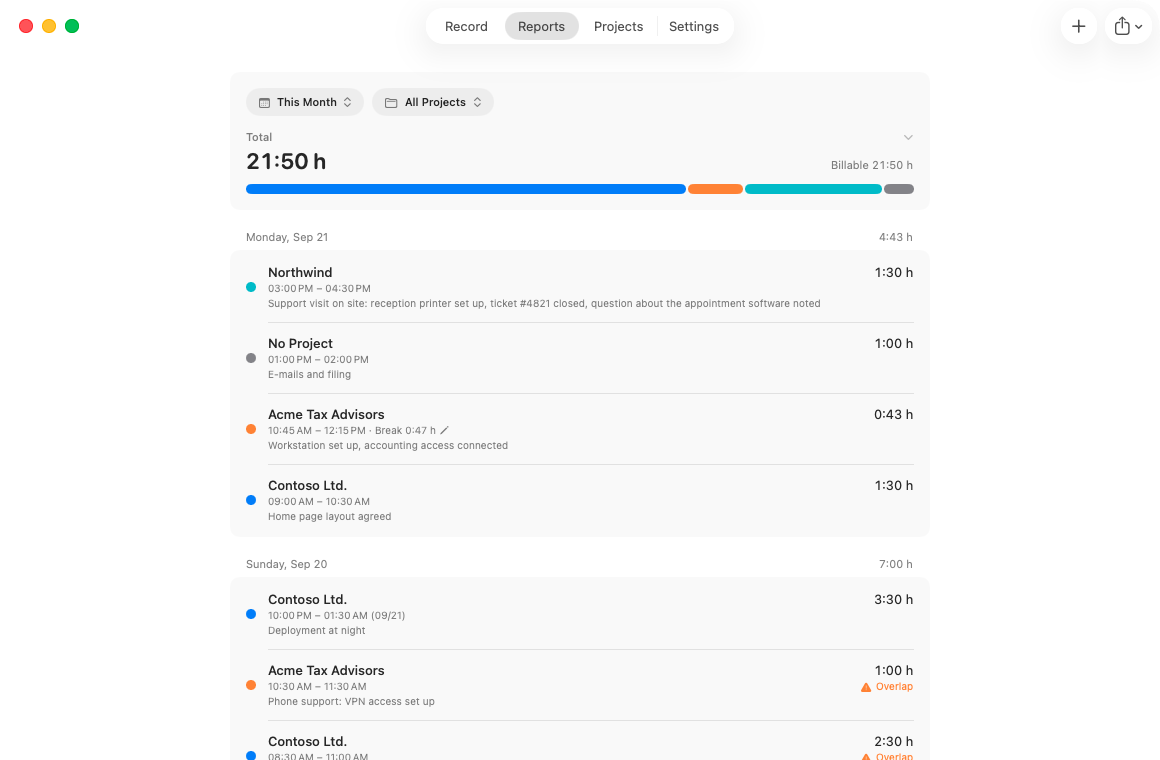
Task: Open Acme Phone support VPN entry
Action: click(x=580, y=685)
